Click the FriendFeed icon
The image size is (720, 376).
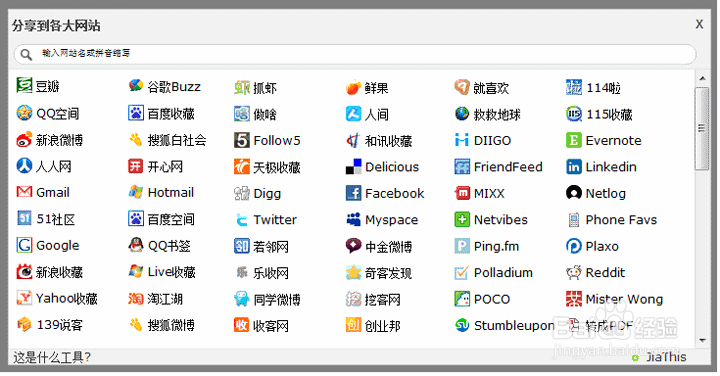[461, 167]
